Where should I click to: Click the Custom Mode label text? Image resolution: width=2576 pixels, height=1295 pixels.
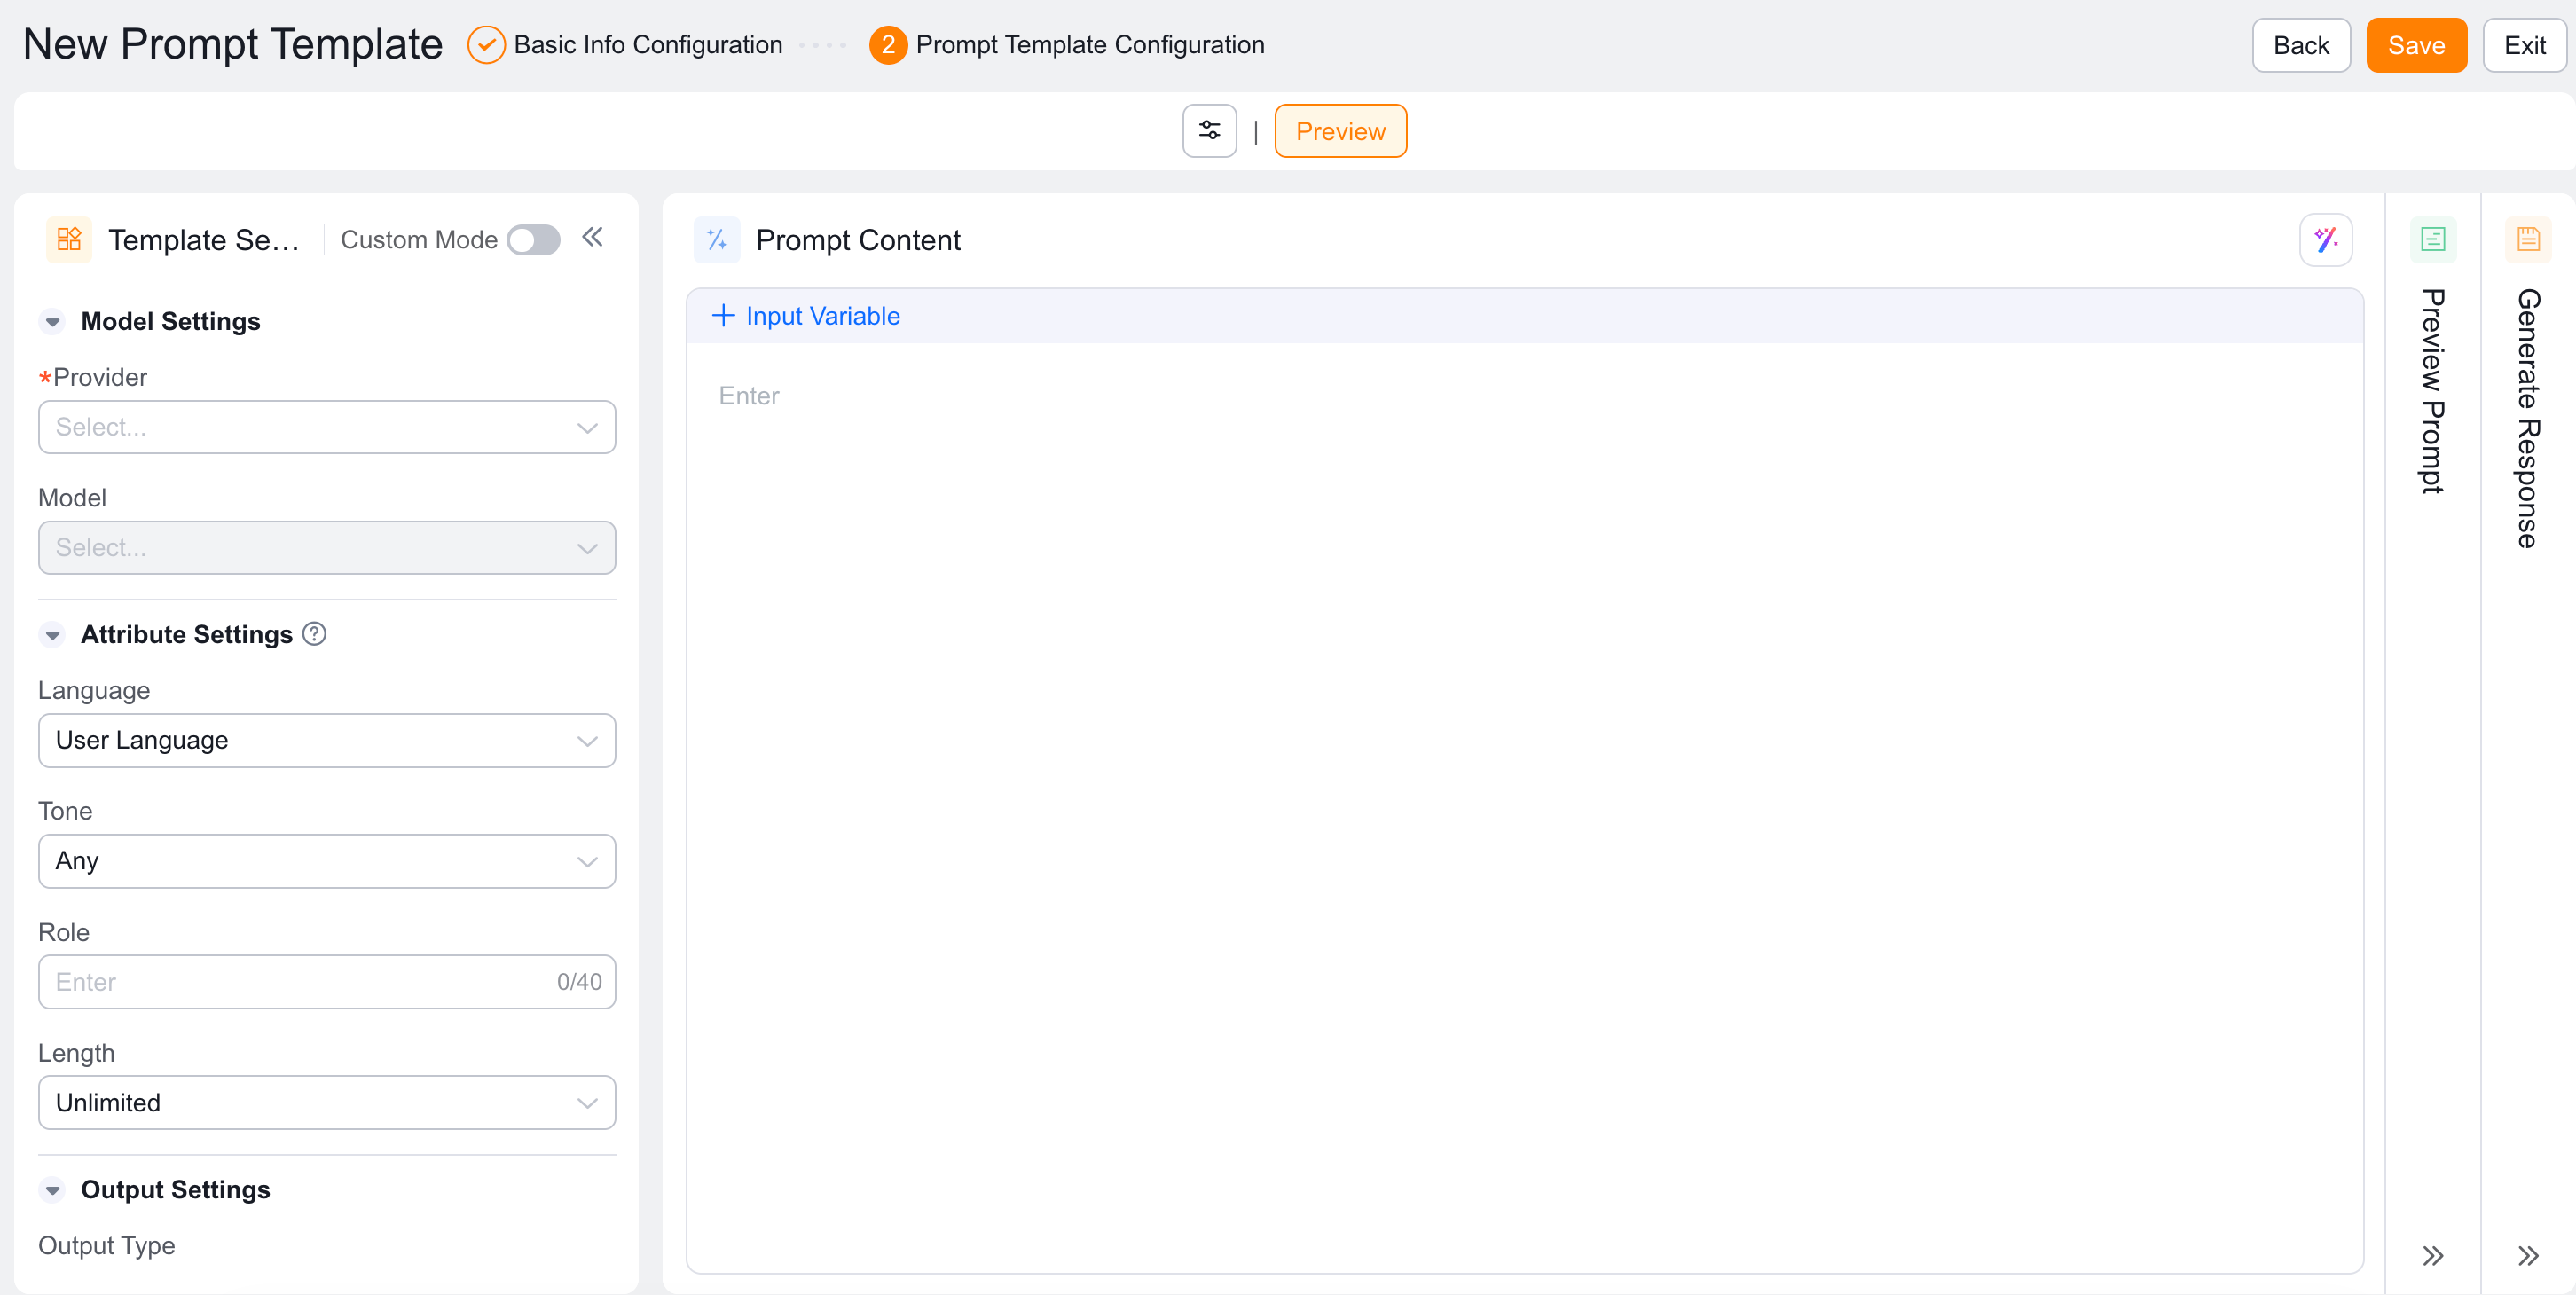pos(419,240)
